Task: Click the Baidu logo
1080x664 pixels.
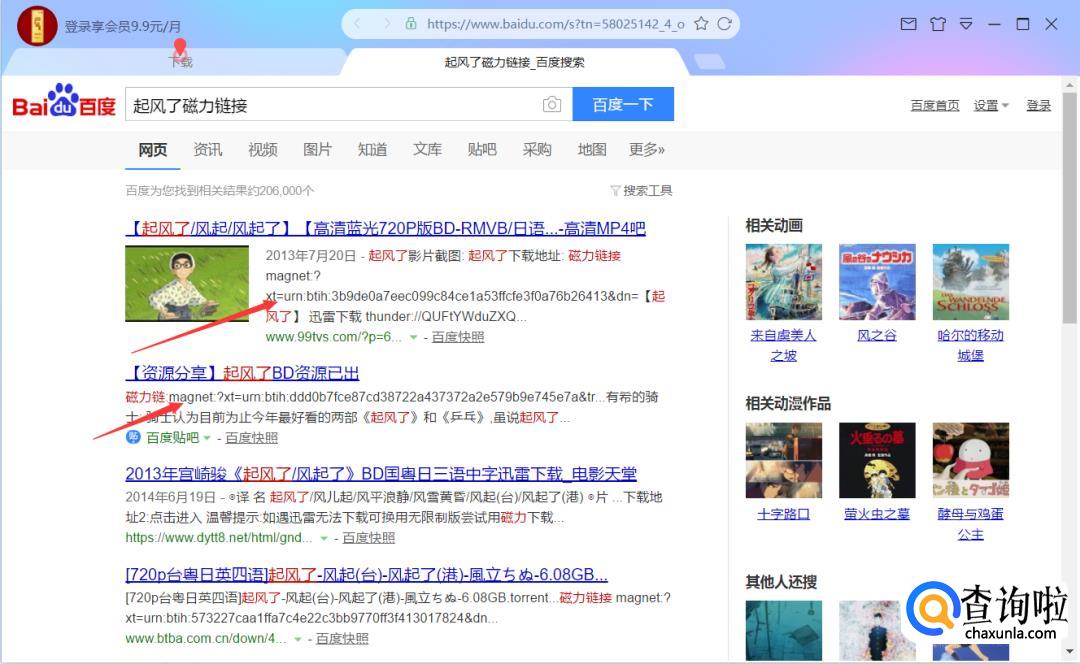Action: 64,101
